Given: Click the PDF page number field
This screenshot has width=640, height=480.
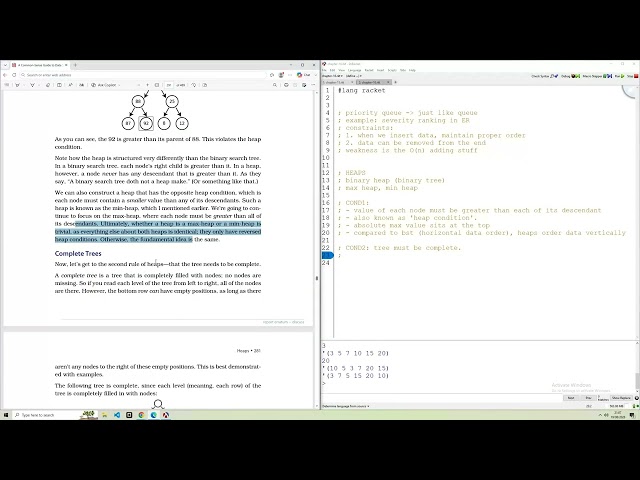Looking at the screenshot, I should [x=168, y=85].
